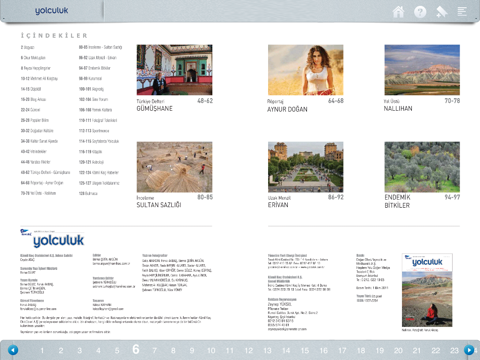
Task: Jump to page 8 in navigator
Action: pos(173,351)
